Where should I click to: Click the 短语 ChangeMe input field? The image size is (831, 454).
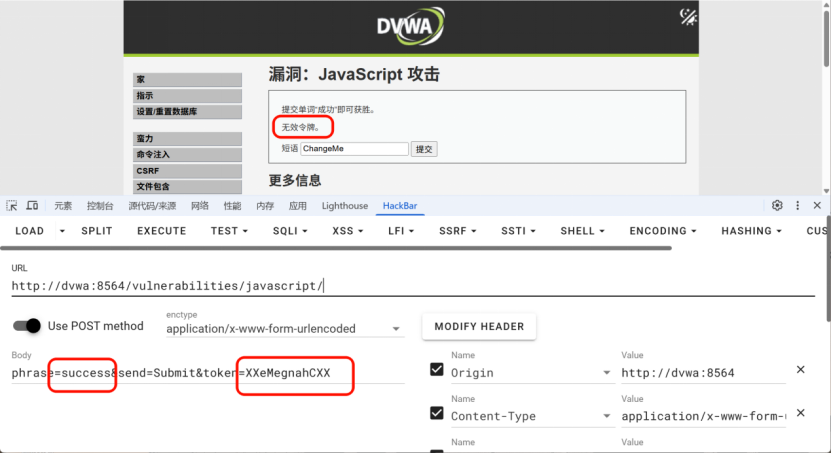point(355,149)
